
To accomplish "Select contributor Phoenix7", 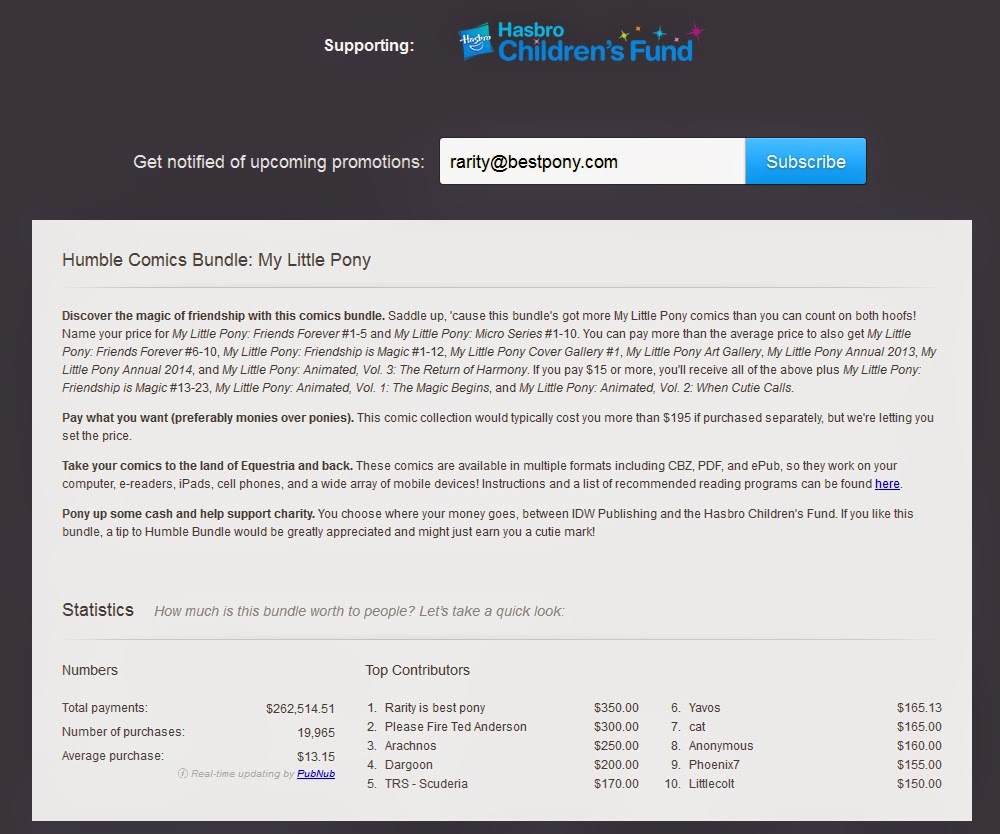I will 714,764.
